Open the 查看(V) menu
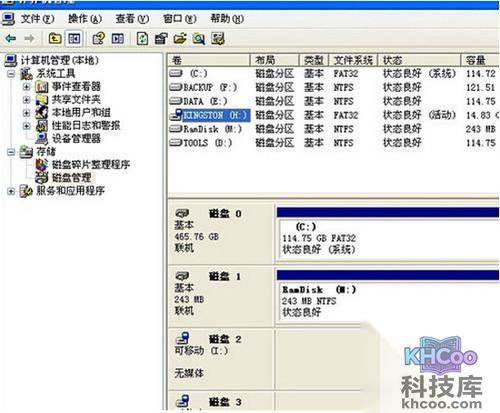The height and width of the screenshot is (413, 500). [132, 19]
